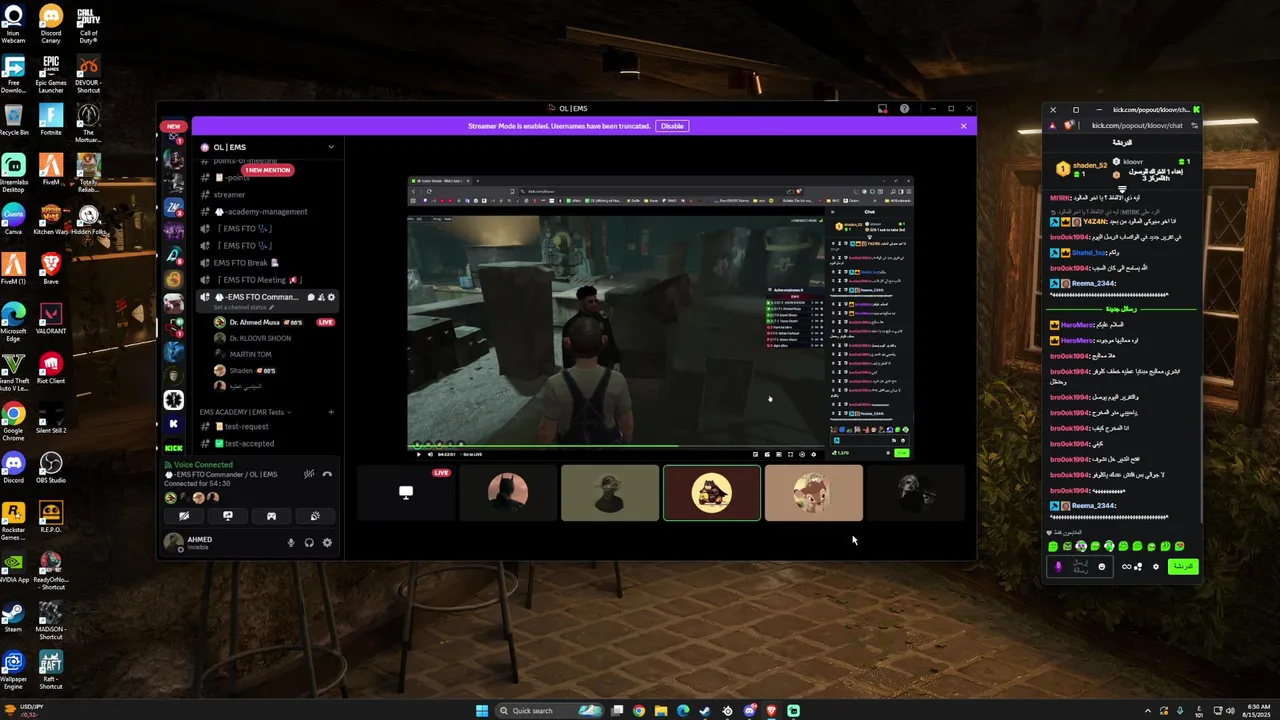This screenshot has width=1280, height=720.
Task: Click the 1 NEW MENTION pill
Action: (x=266, y=170)
